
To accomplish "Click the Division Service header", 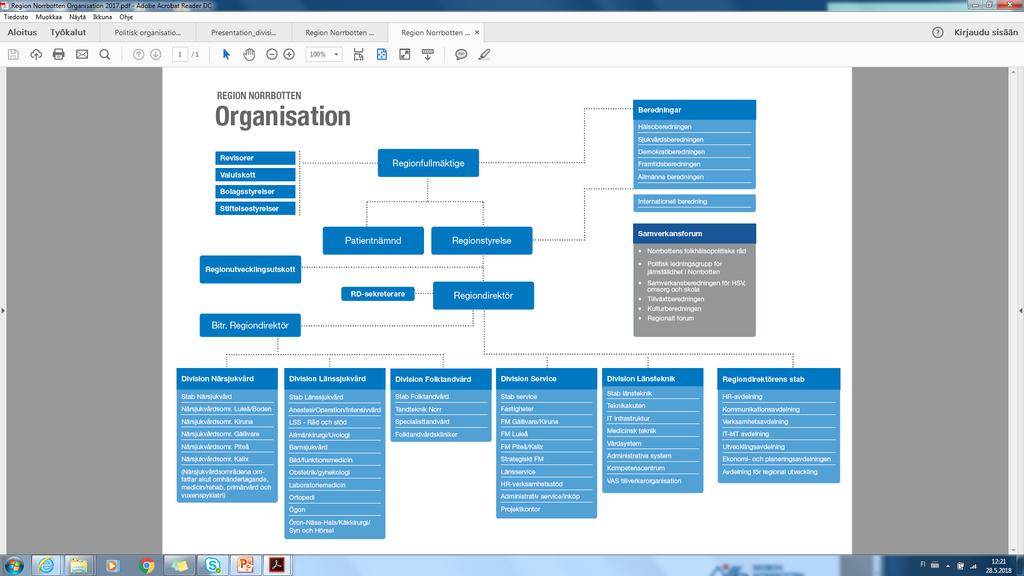I will pos(547,378).
